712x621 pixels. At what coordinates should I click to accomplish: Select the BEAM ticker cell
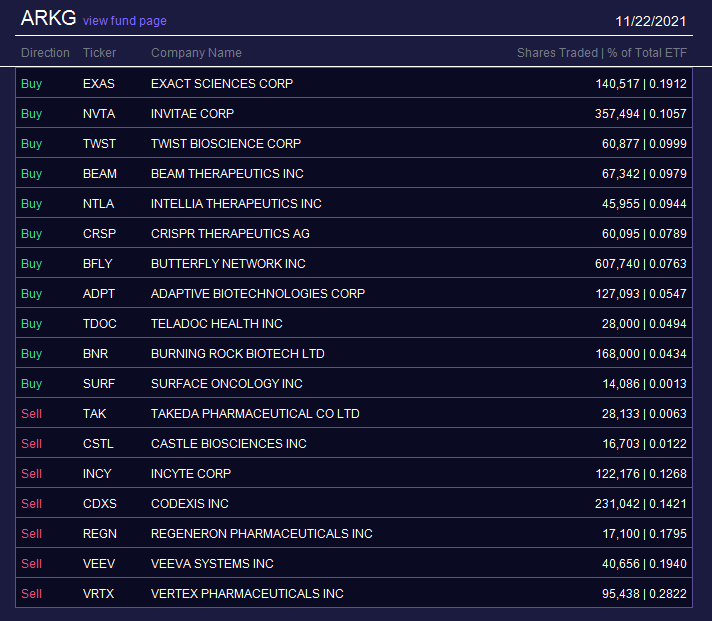(x=99, y=173)
